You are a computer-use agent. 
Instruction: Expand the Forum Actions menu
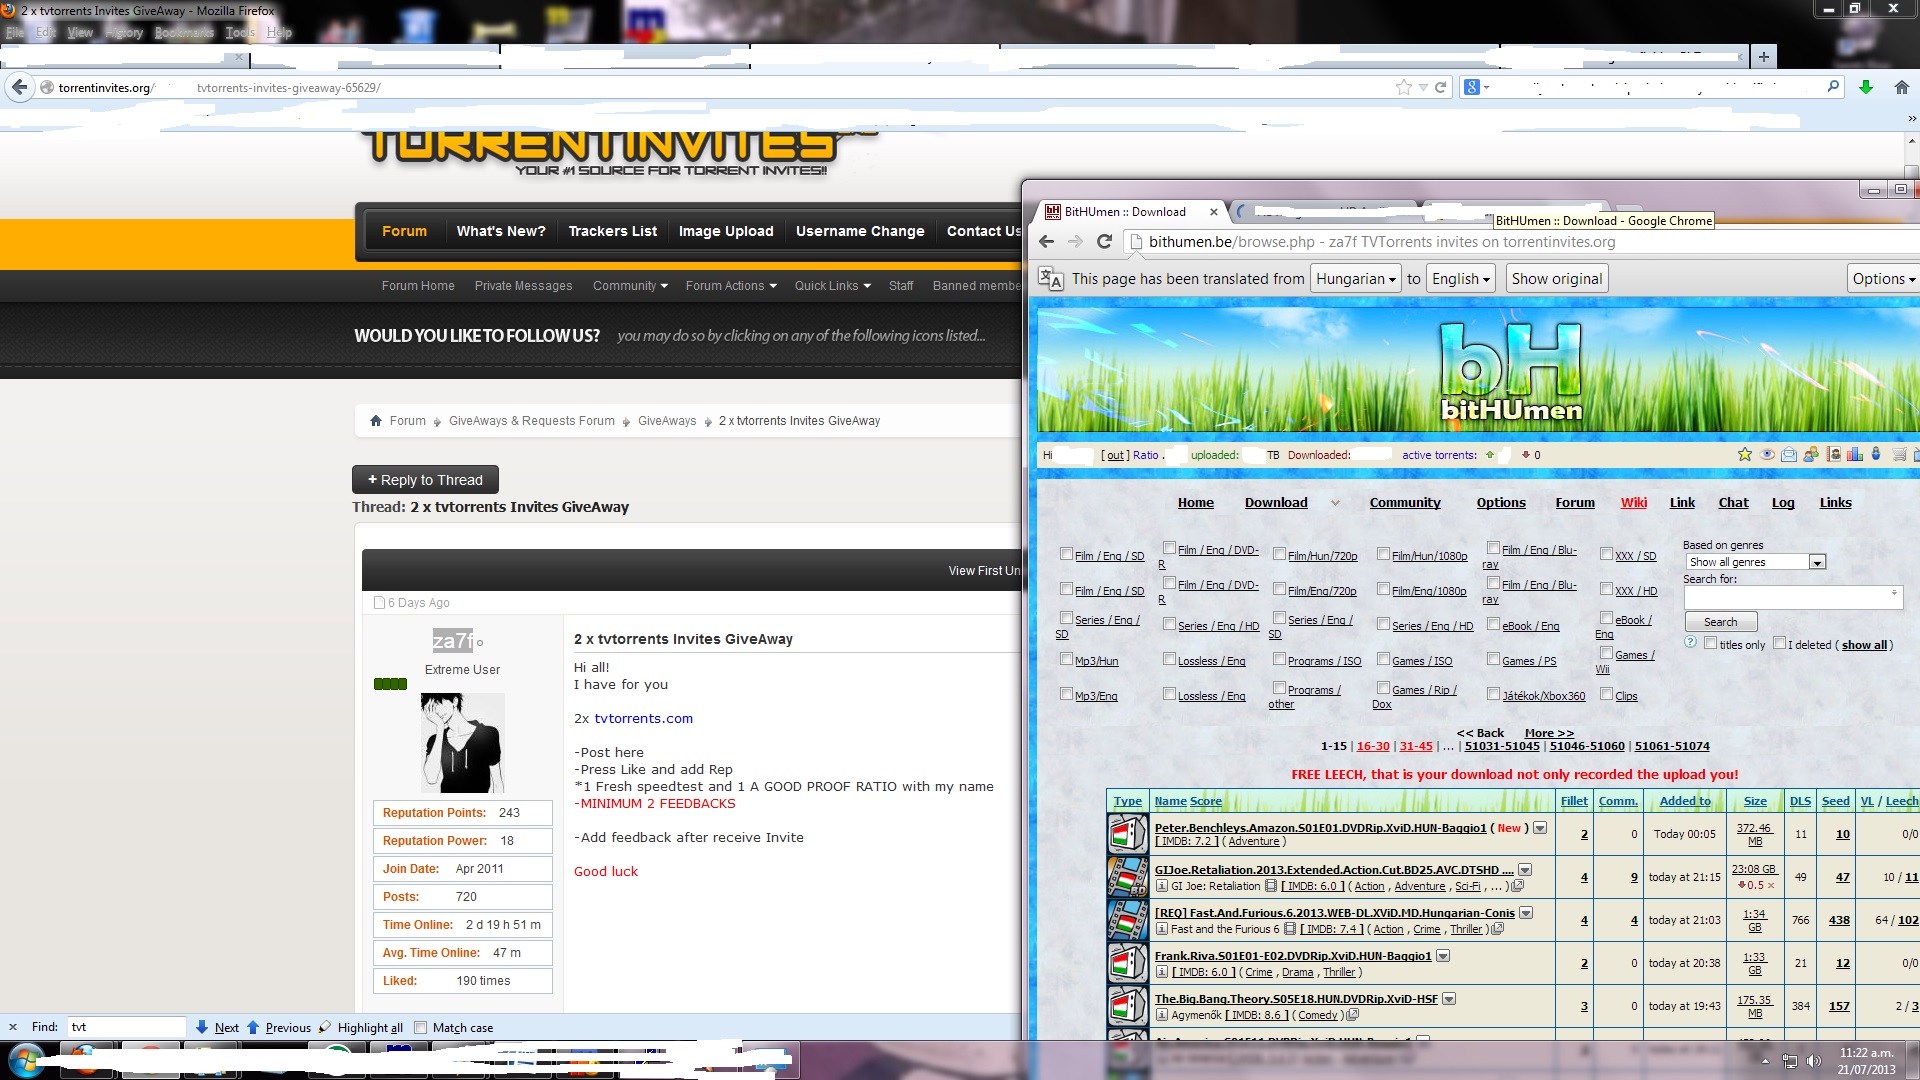click(x=731, y=286)
